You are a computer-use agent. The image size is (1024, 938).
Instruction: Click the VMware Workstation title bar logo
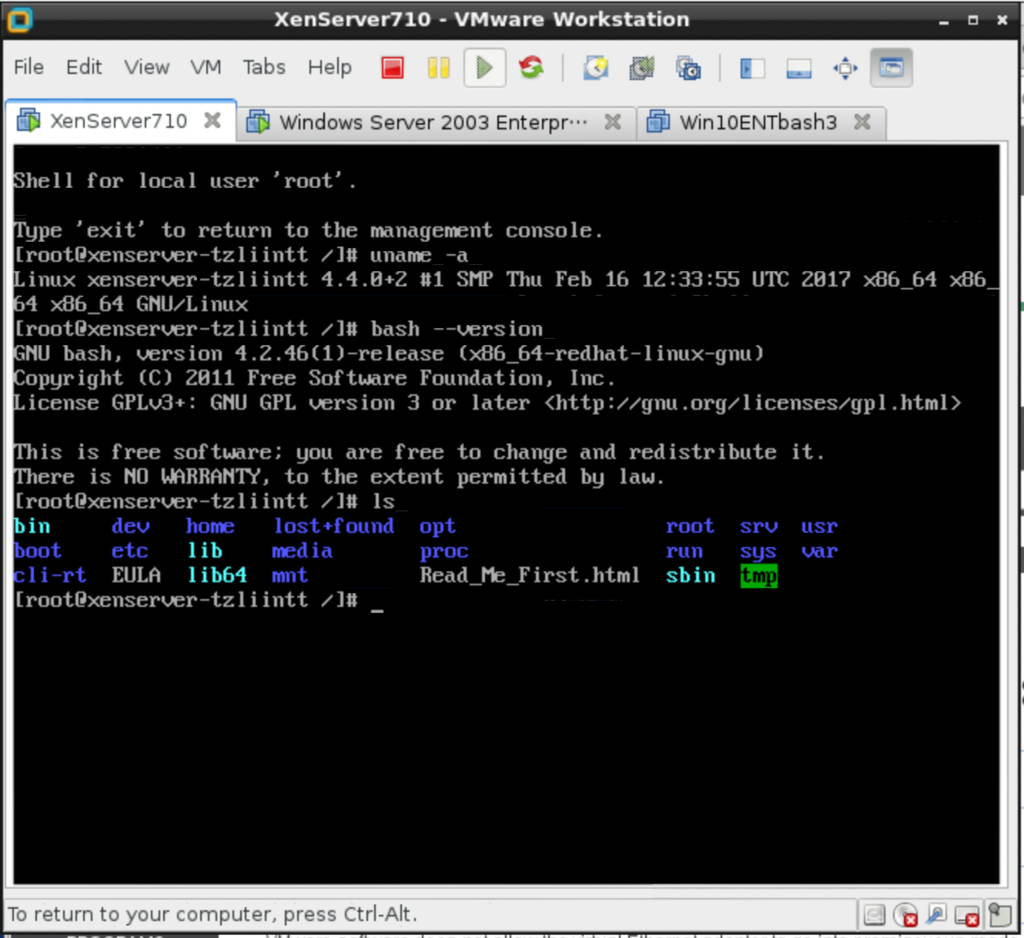coord(20,20)
